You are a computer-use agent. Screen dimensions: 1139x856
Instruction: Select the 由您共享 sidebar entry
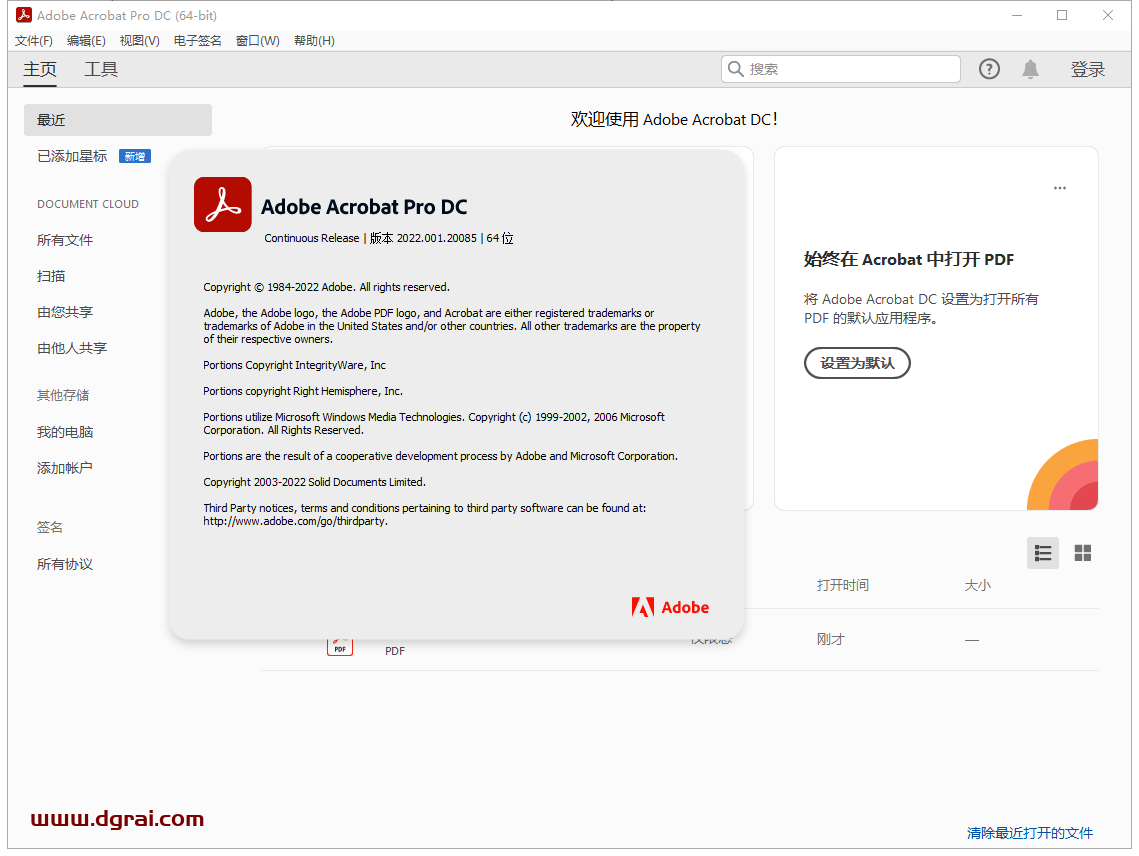[63, 311]
